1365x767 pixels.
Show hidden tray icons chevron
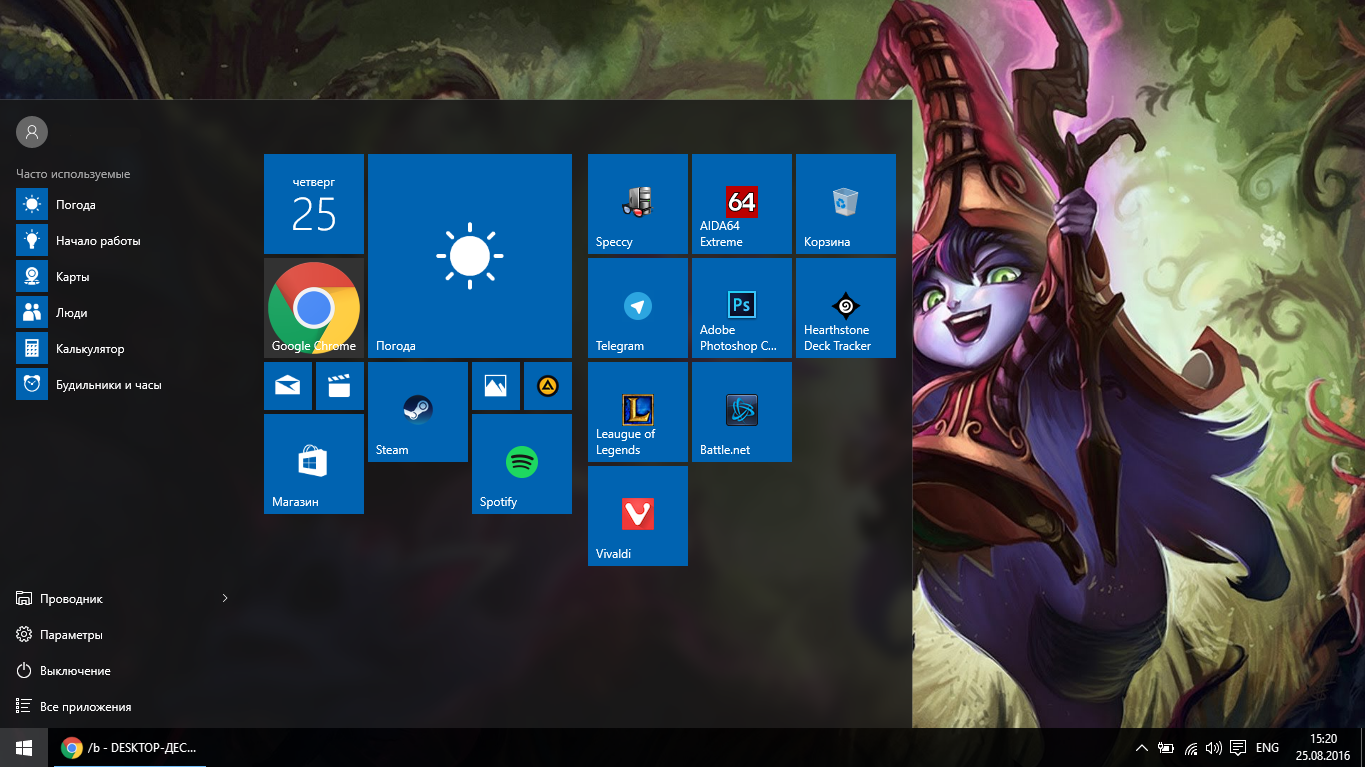1142,748
